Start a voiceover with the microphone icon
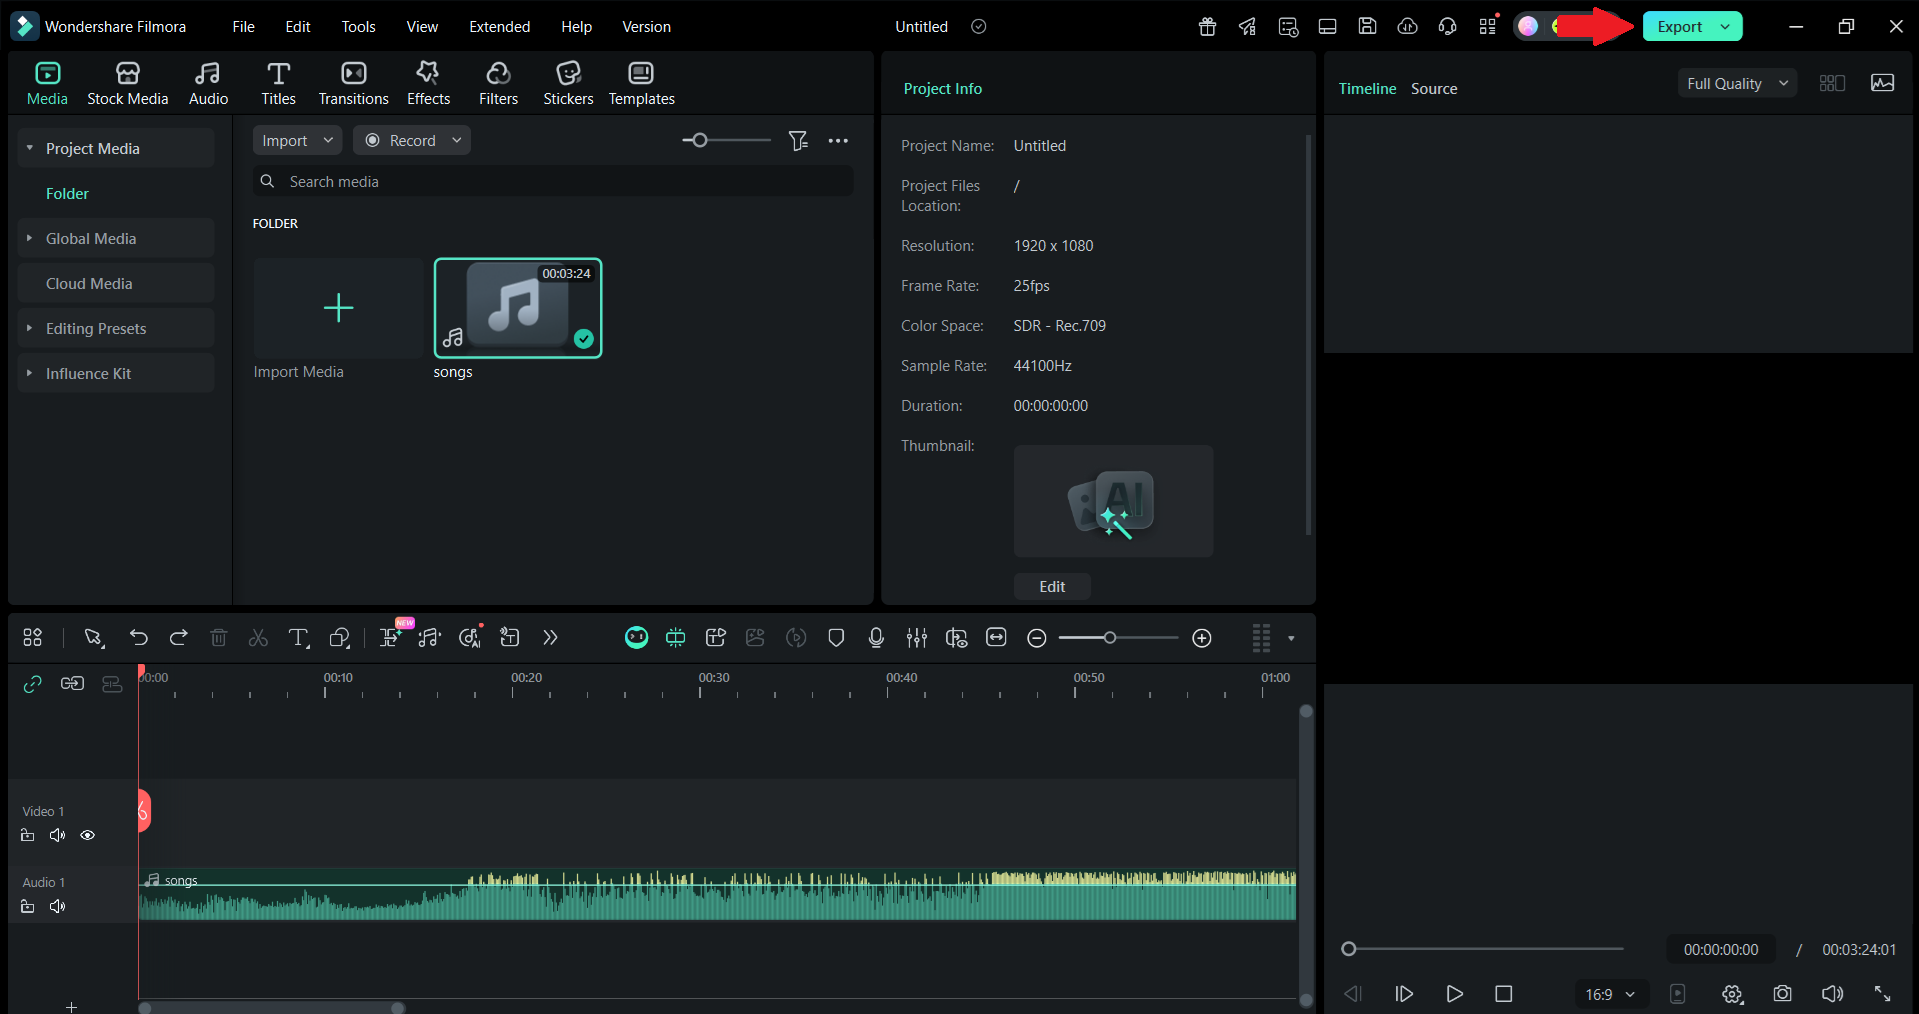 tap(876, 638)
